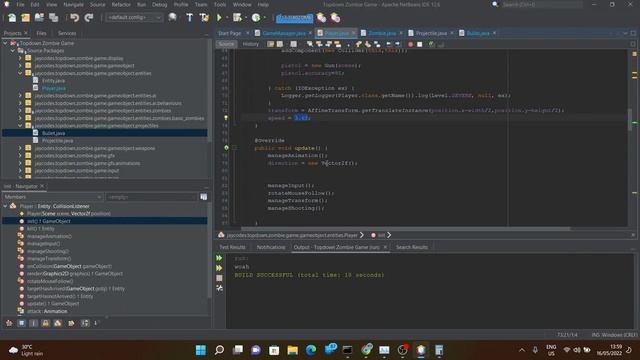Click the init breadcrumb below the editor
The width and height of the screenshot is (640, 360).
coord(381,235)
